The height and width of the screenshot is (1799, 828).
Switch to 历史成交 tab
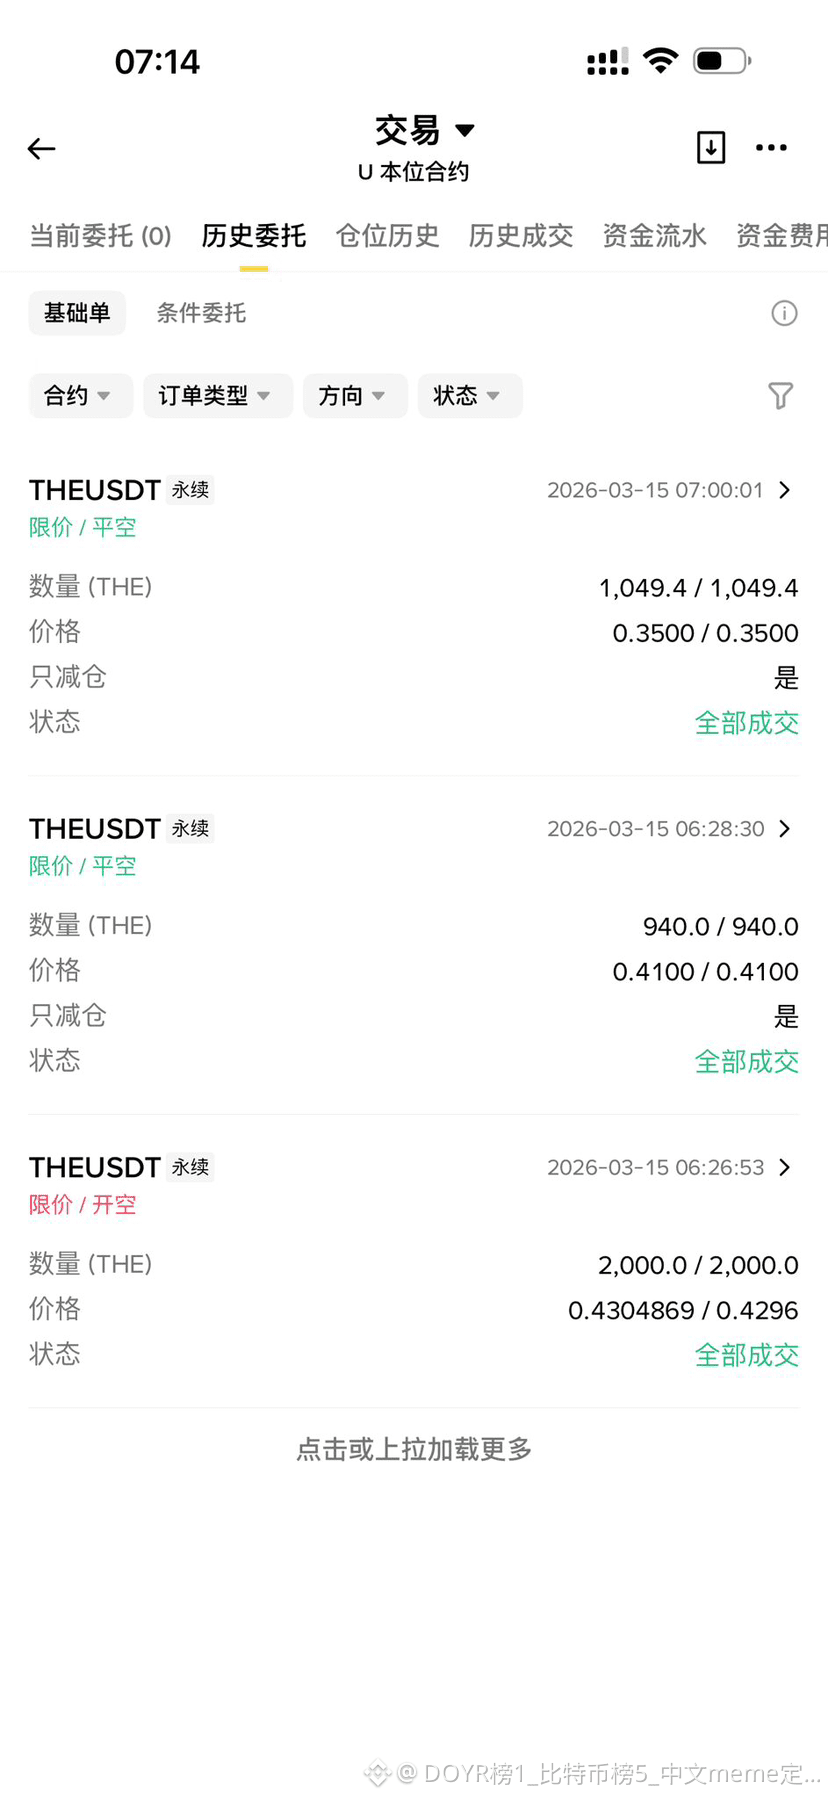pos(521,236)
